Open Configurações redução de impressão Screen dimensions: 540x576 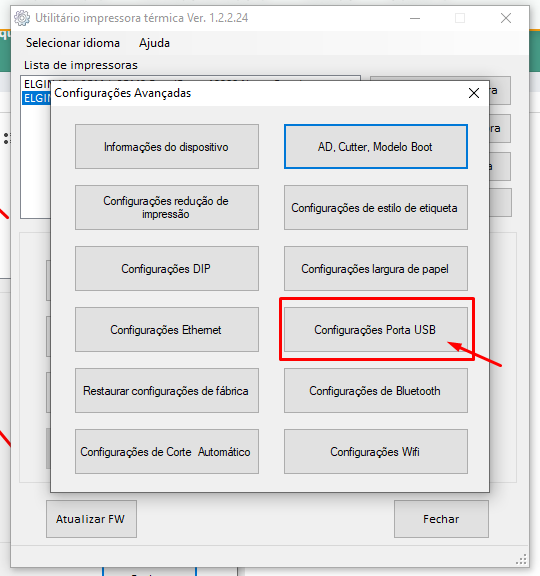pos(167,208)
